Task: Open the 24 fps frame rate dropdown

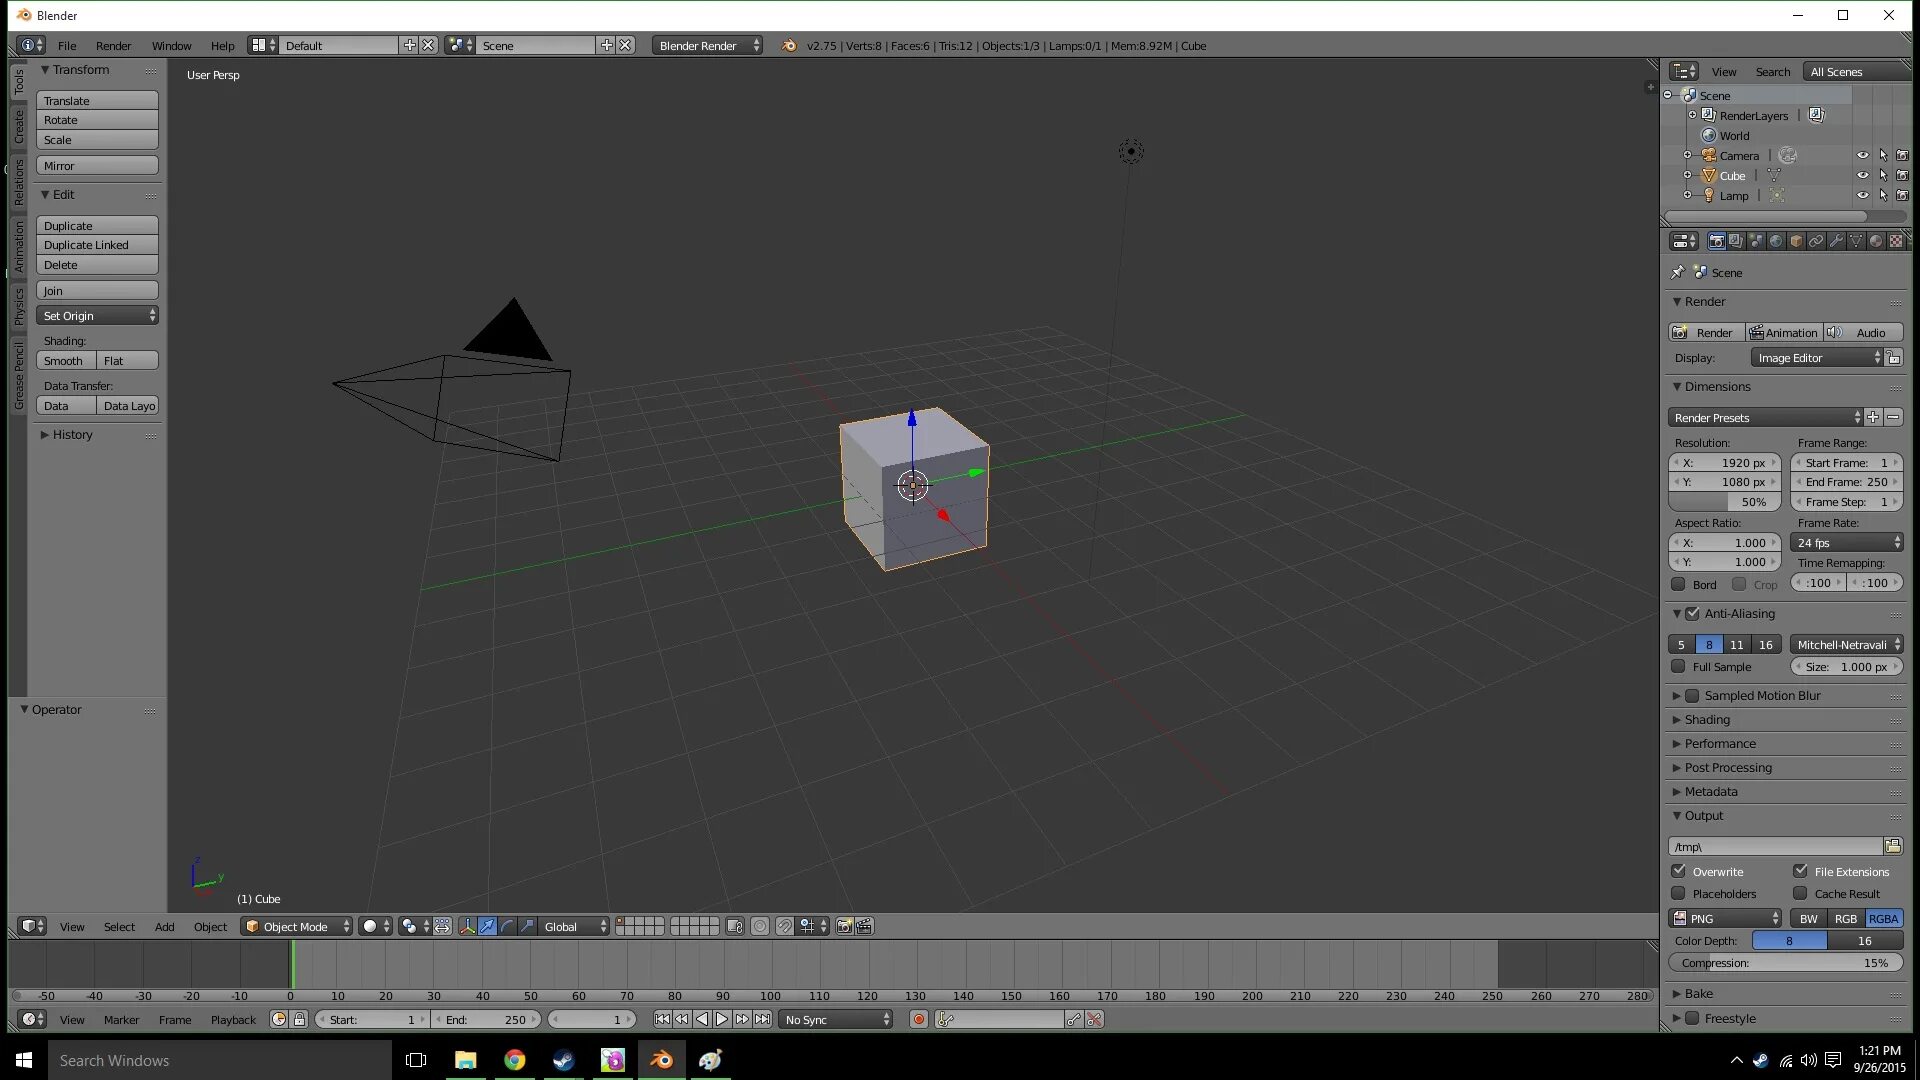Action: point(1847,542)
